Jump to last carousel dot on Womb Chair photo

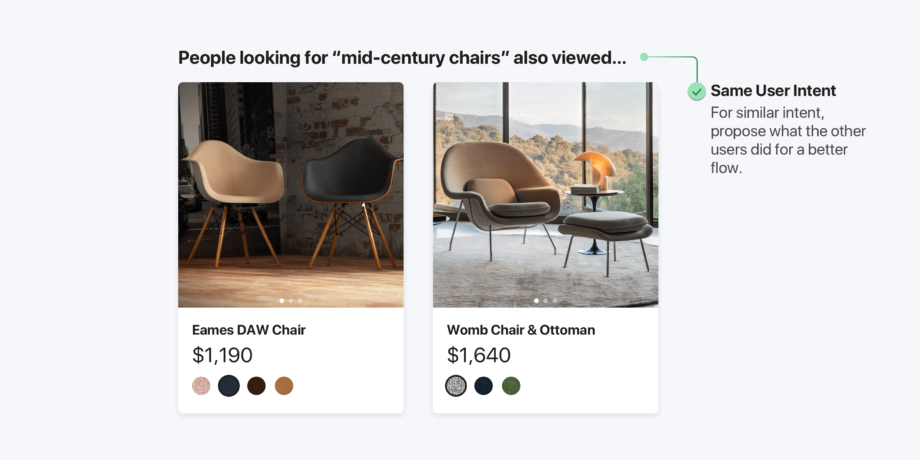pyautogui.click(x=555, y=300)
